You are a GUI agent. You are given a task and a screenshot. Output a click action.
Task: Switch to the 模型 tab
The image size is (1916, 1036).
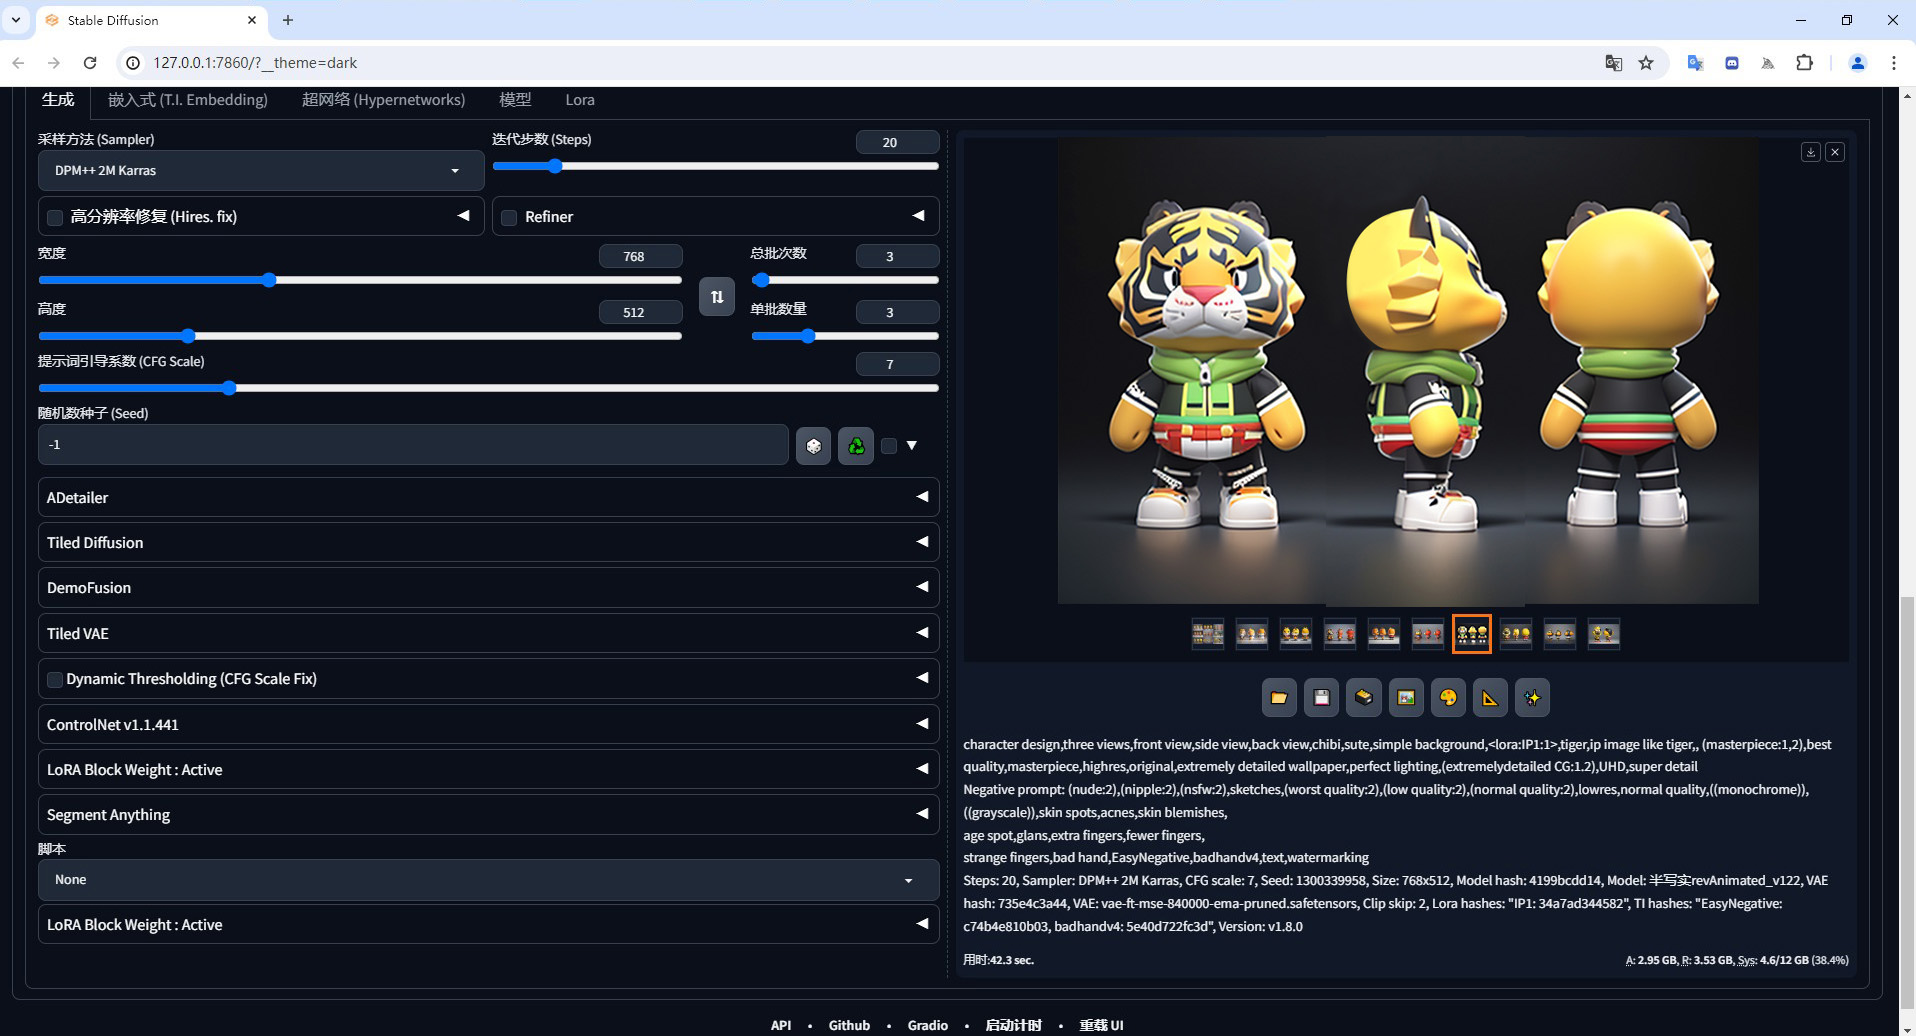(x=515, y=99)
